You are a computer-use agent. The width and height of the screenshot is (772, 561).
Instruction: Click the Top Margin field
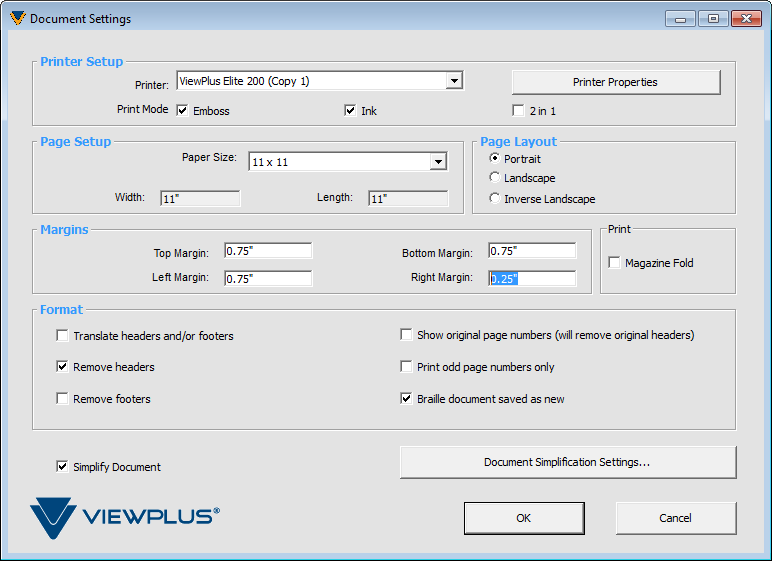(268, 251)
